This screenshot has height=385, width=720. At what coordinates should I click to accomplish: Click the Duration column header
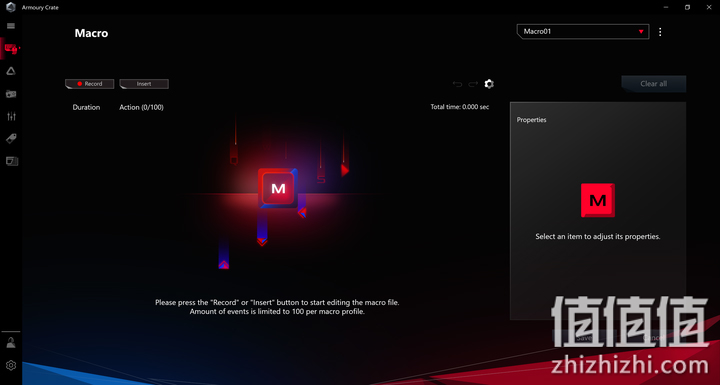[x=86, y=107]
